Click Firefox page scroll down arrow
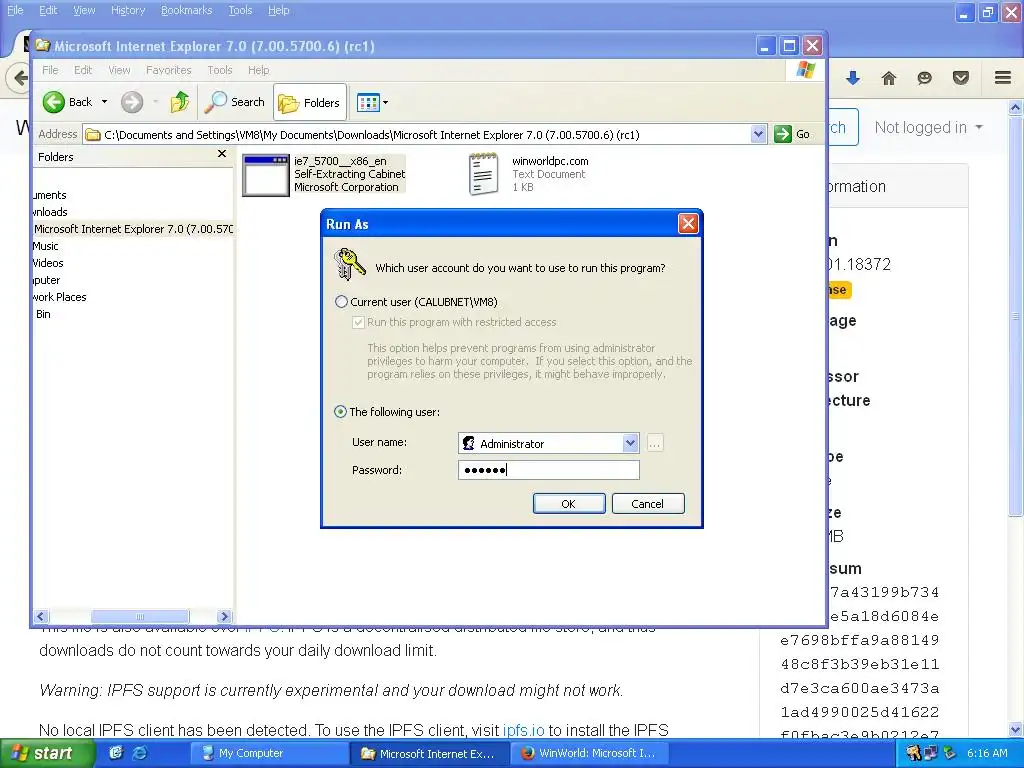 pyautogui.click(x=1016, y=729)
